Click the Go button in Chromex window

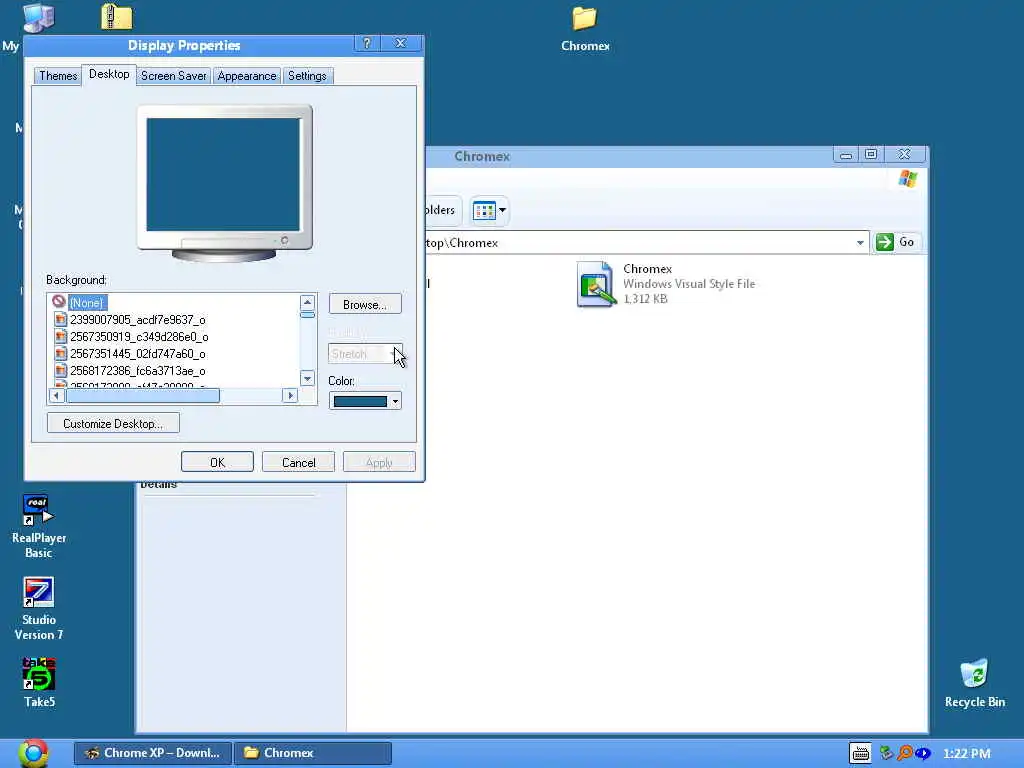[896, 242]
